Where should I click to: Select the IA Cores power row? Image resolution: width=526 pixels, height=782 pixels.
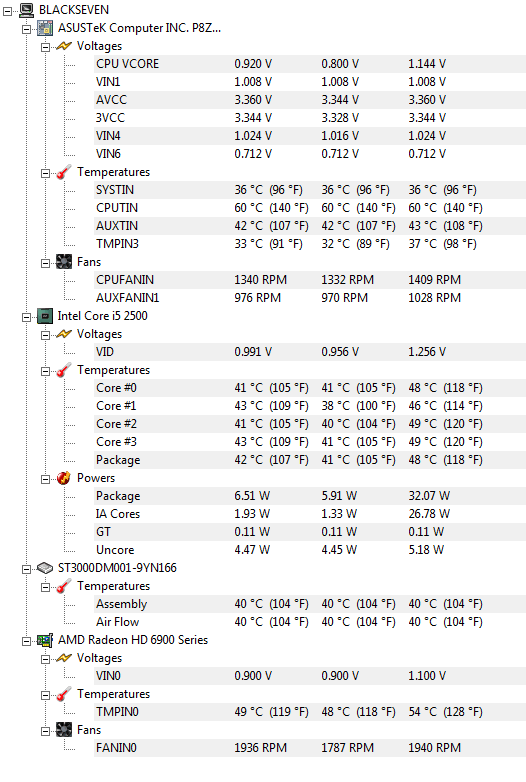(310, 514)
